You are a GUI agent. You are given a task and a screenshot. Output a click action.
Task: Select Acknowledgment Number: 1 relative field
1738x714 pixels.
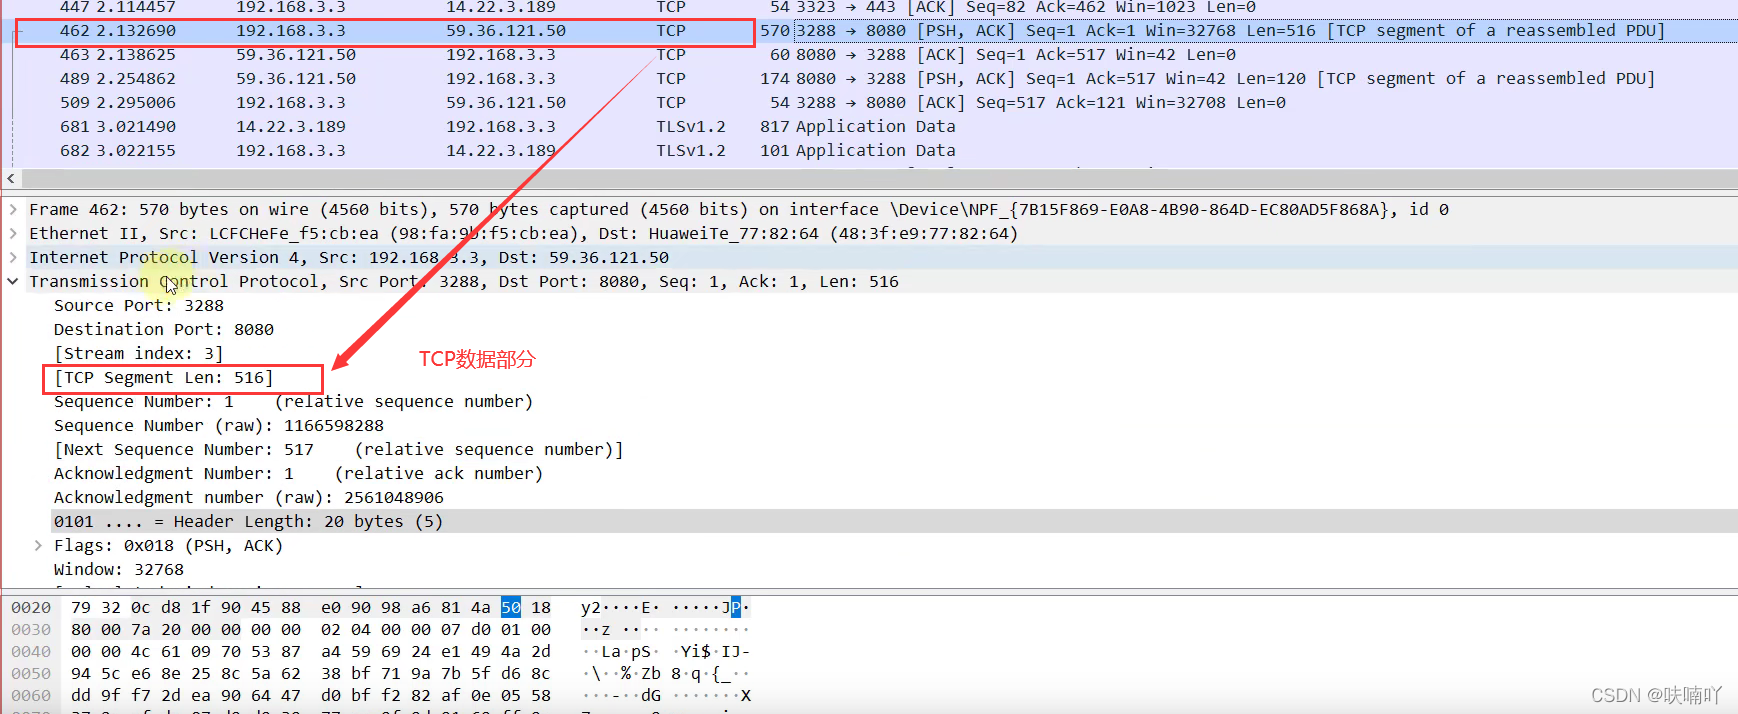coord(298,473)
